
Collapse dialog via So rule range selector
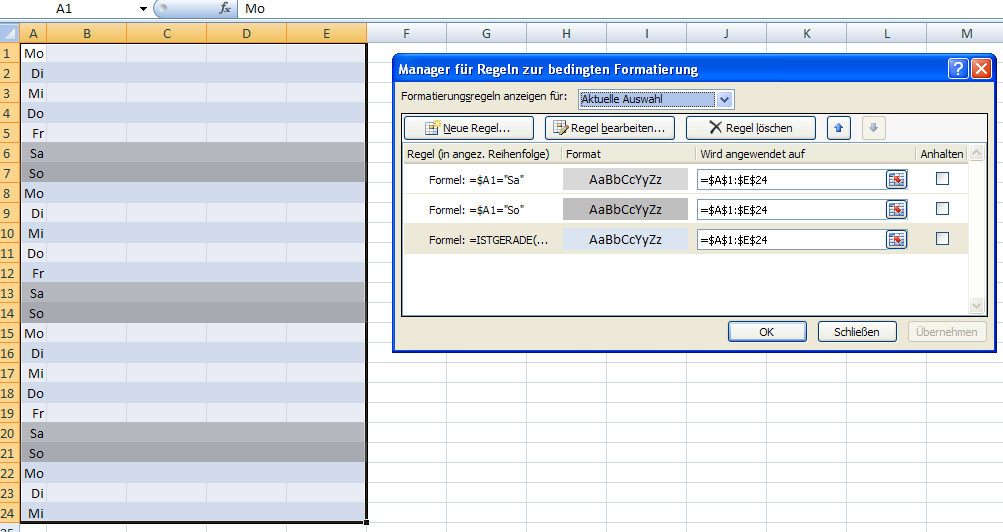pyautogui.click(x=897, y=210)
